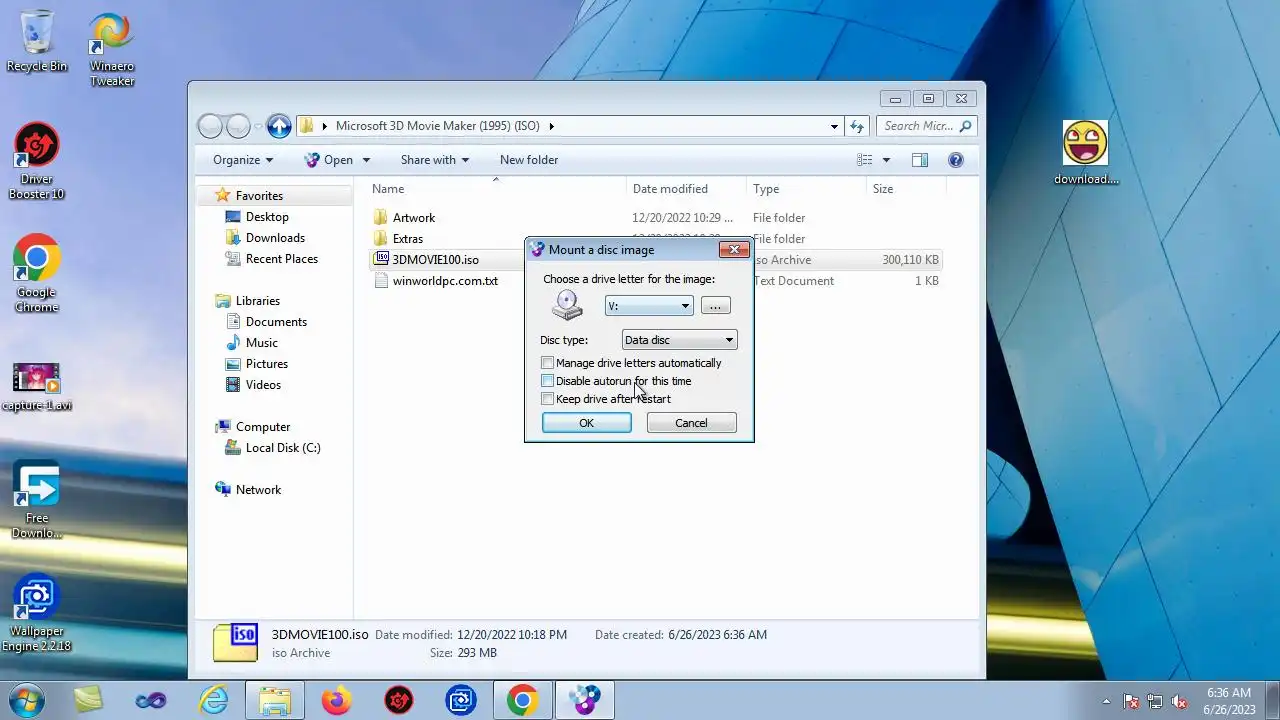Select the capture-1.avi desktop file
Viewport: 1280px width, 720px height.
[37, 386]
